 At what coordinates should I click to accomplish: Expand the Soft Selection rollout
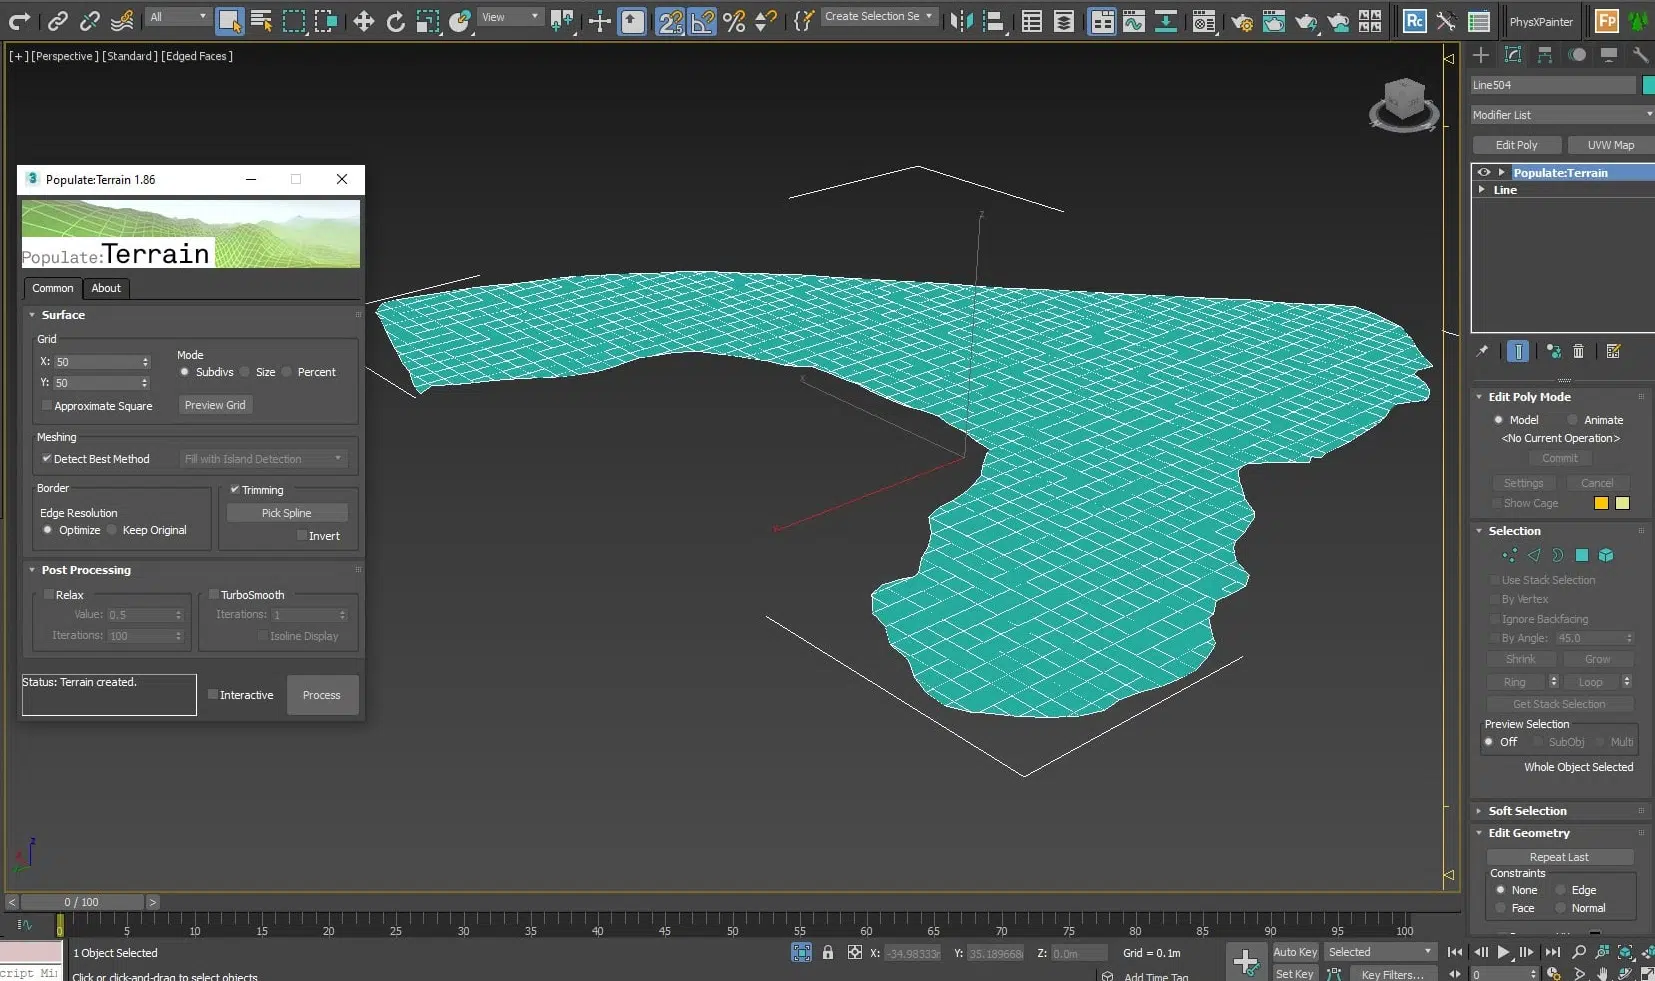click(x=1527, y=811)
